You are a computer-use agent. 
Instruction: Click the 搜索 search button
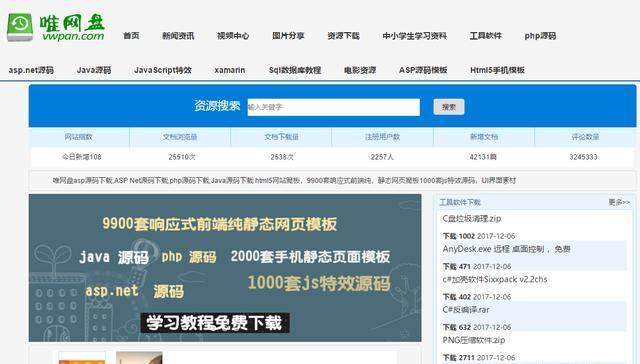(449, 107)
